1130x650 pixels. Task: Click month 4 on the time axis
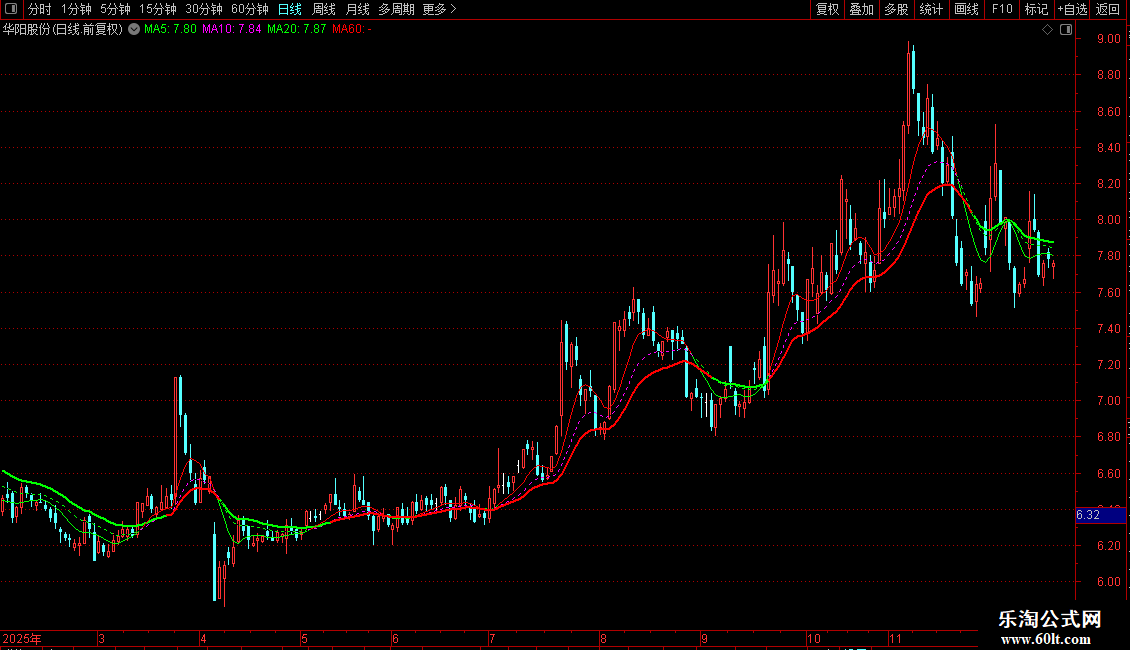click(203, 638)
